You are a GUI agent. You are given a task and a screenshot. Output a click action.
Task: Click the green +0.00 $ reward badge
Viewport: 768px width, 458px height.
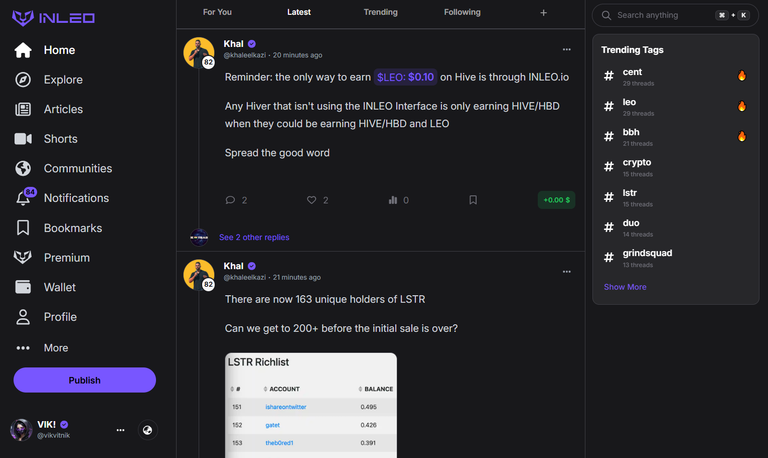point(556,200)
